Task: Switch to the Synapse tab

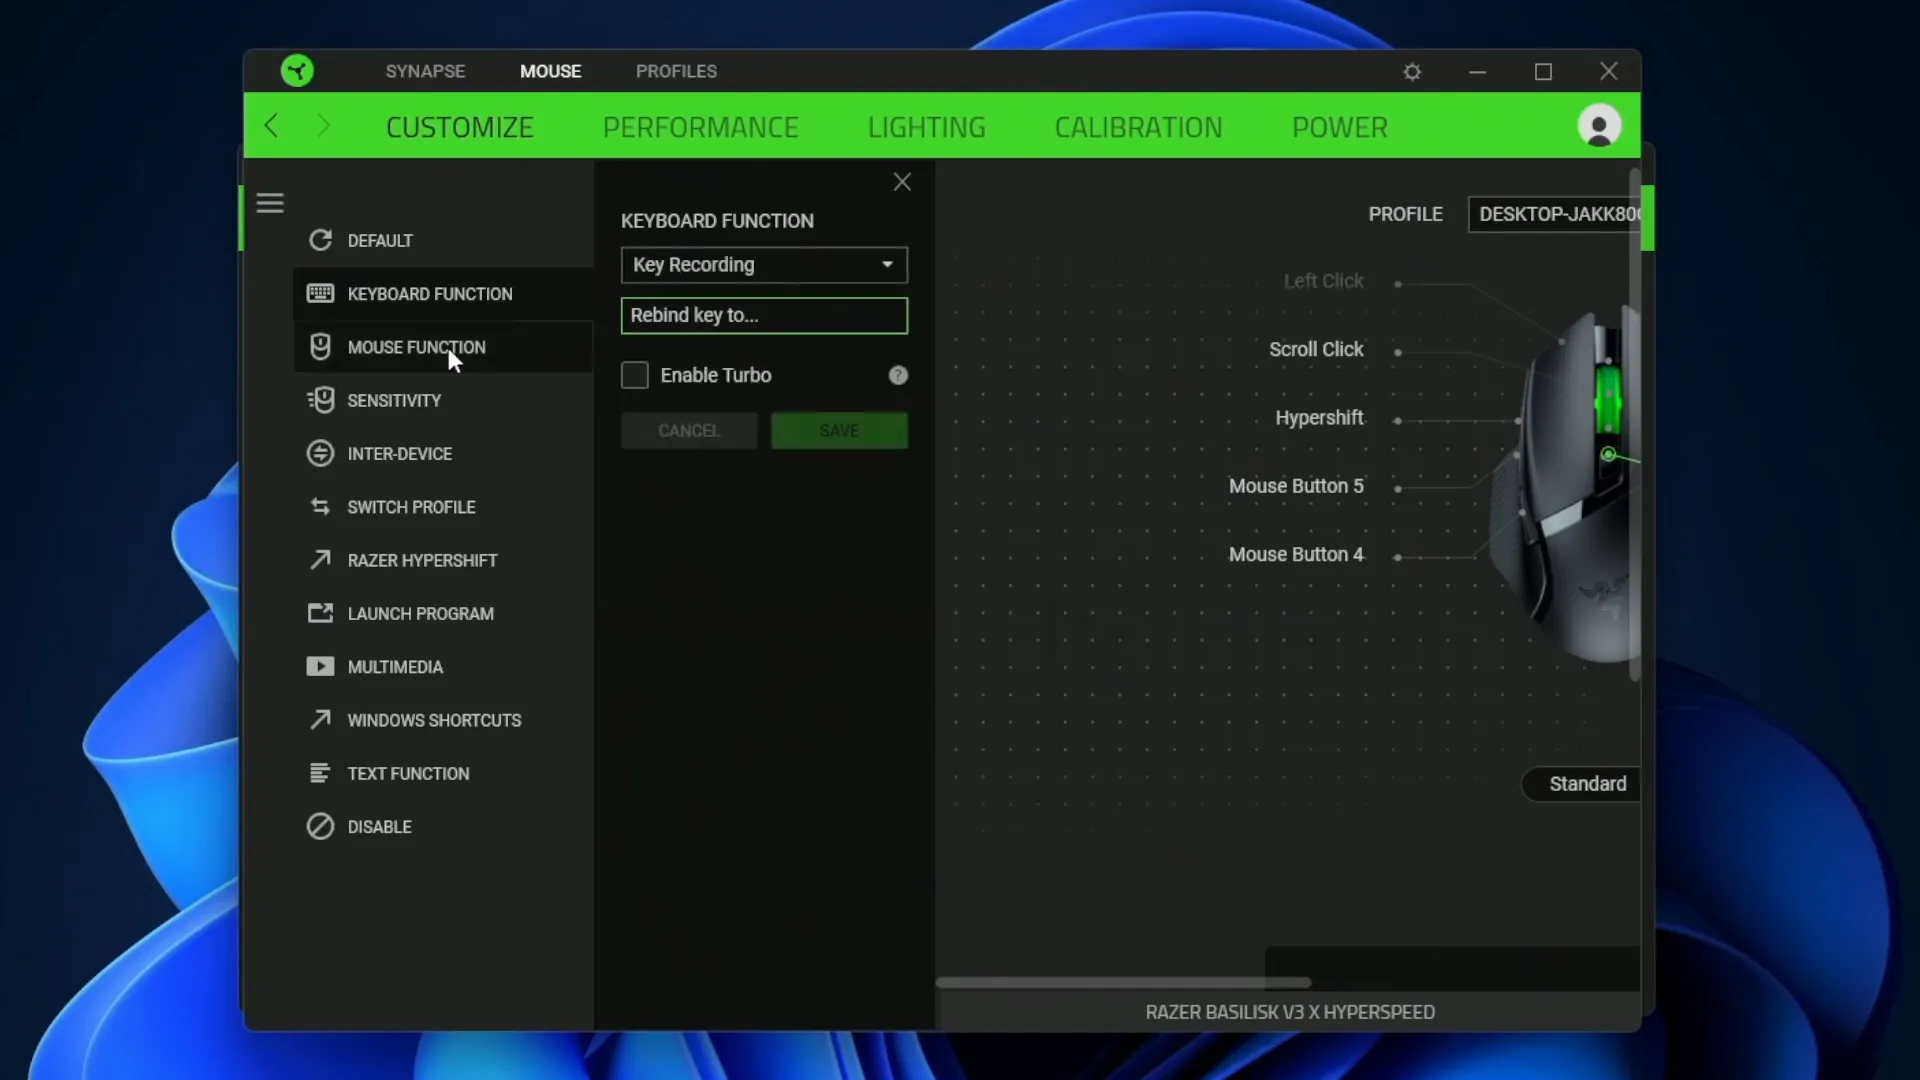Action: pyautogui.click(x=425, y=71)
